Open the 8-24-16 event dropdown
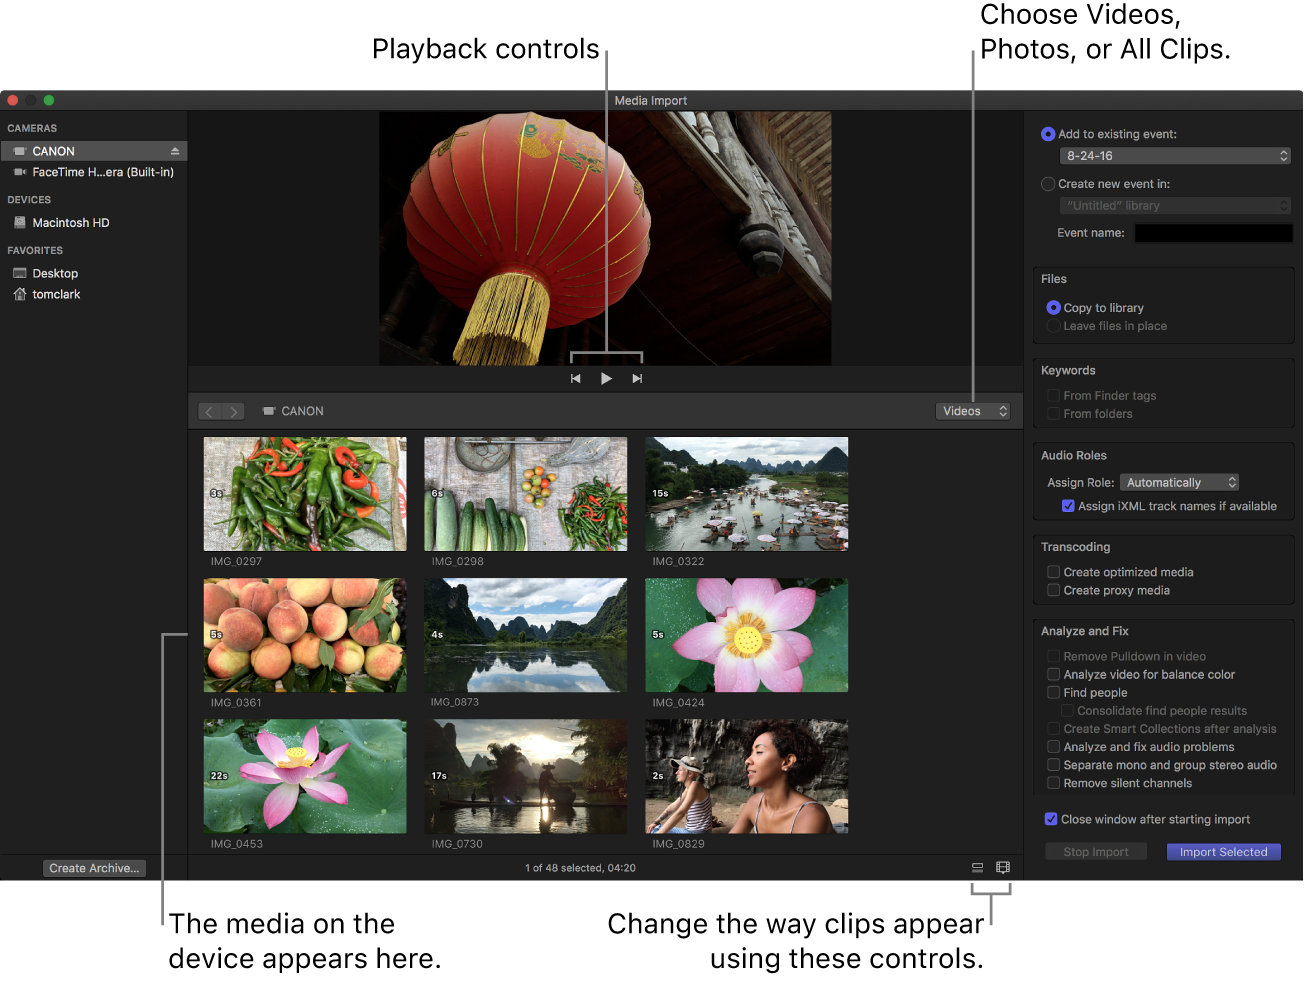 pyautogui.click(x=1175, y=156)
